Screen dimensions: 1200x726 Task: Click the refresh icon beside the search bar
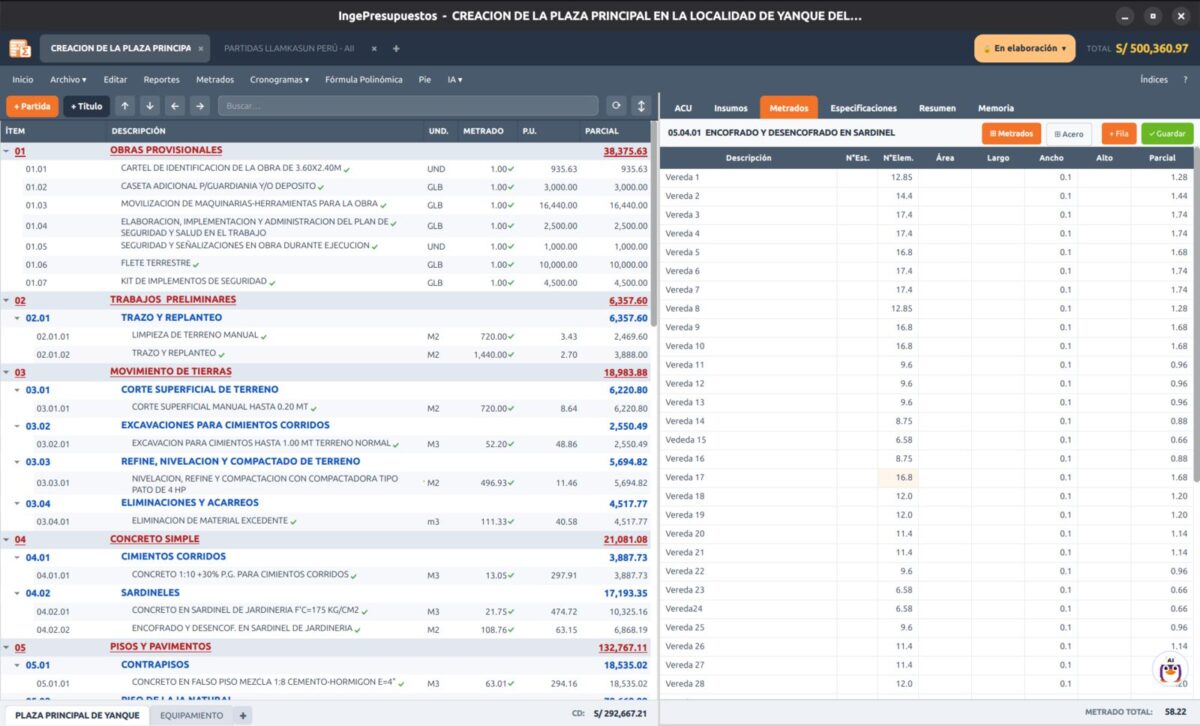tap(616, 106)
